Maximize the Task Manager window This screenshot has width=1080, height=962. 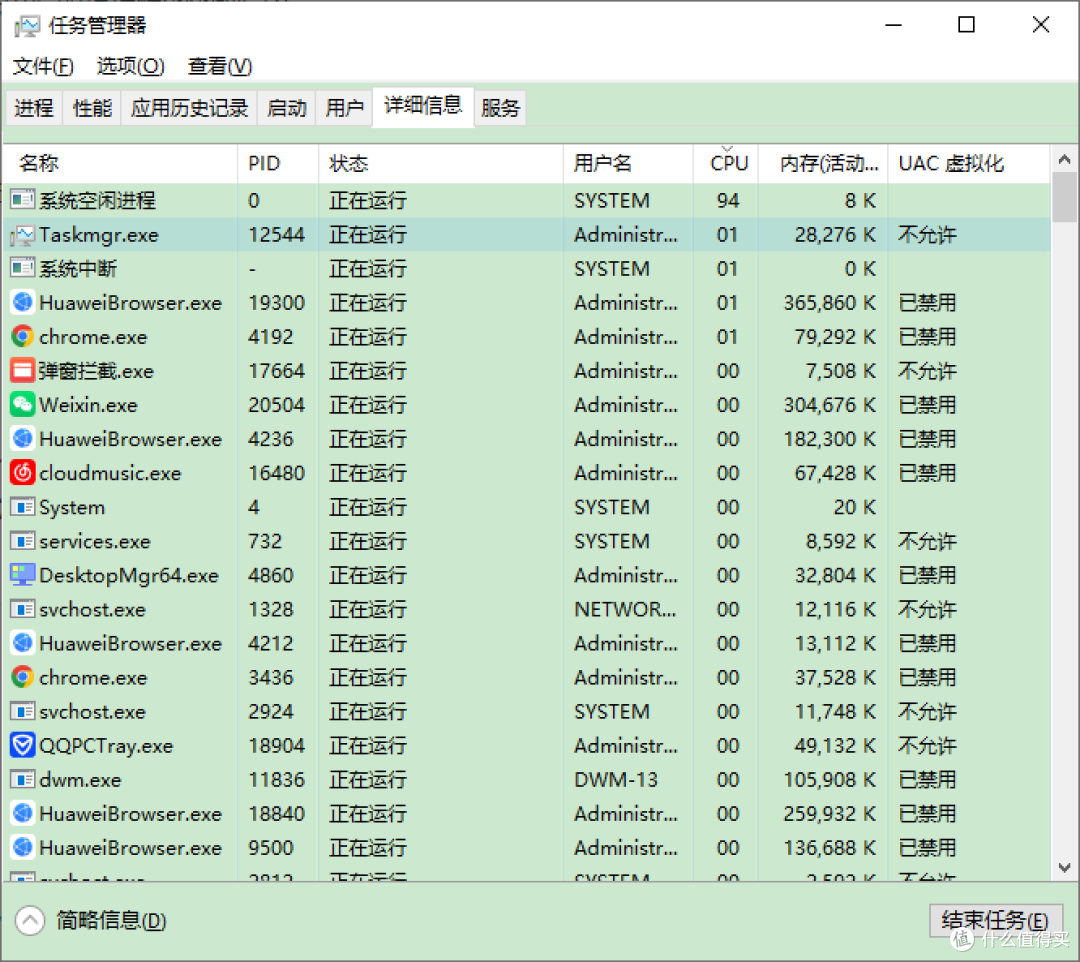pos(966,25)
